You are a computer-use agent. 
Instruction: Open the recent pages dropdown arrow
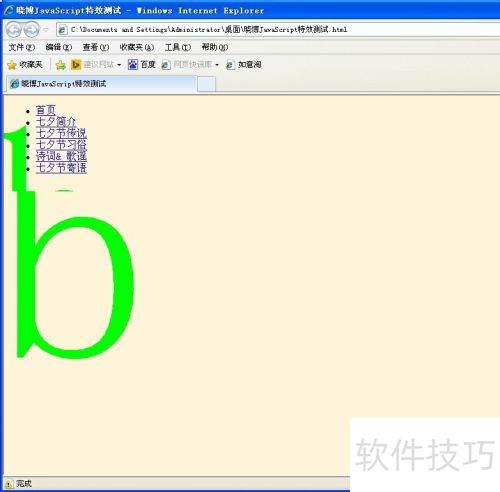tap(46, 30)
